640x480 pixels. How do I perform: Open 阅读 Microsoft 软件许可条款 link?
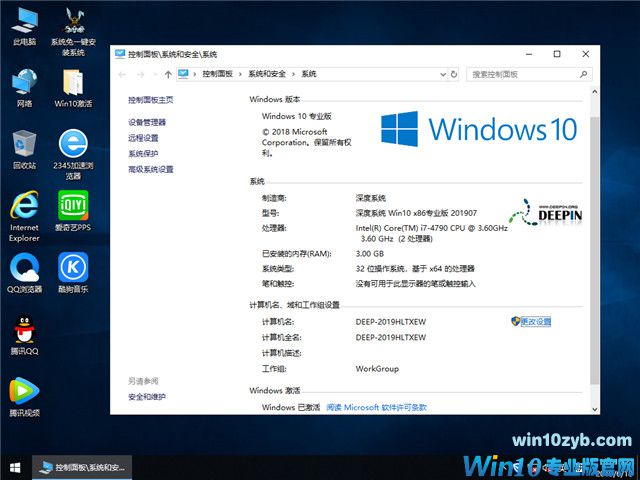pyautogui.click(x=376, y=407)
